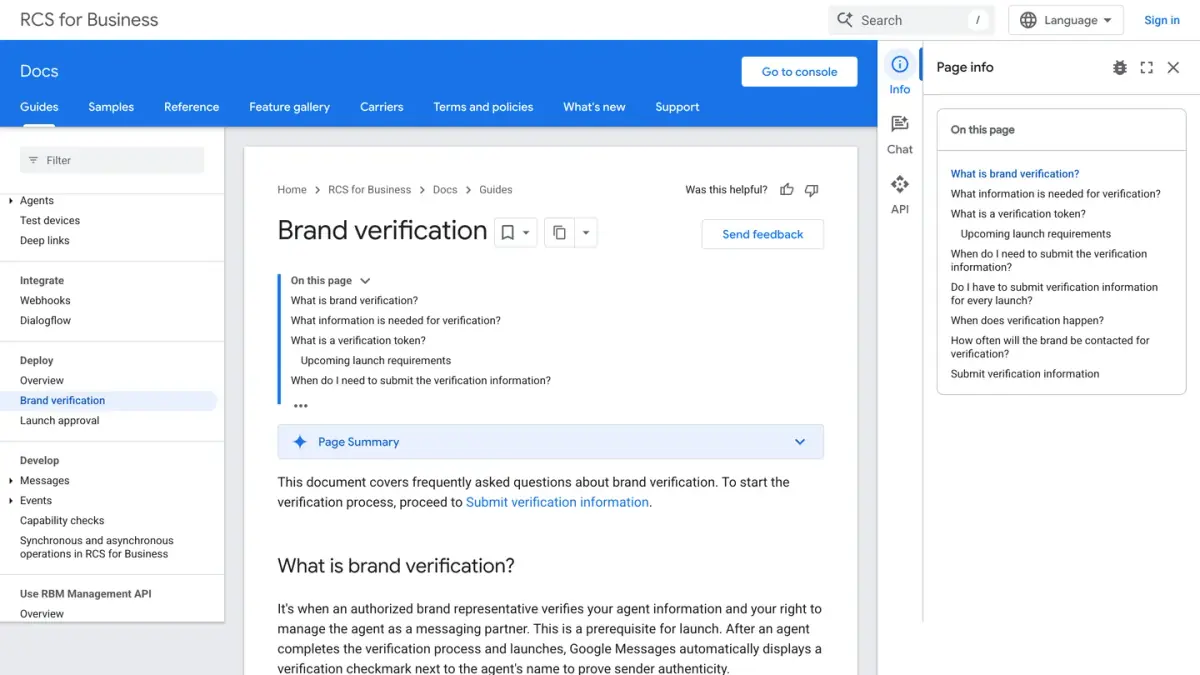Open the copy options dropdown arrow
1200x675 pixels.
(x=586, y=233)
